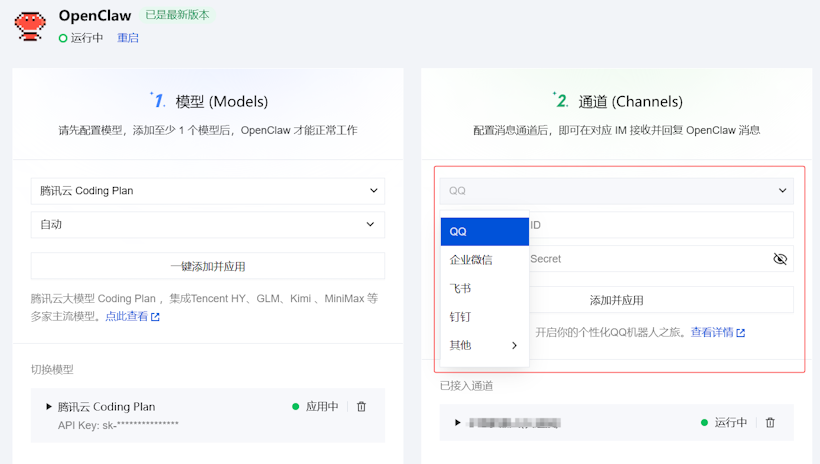This screenshot has height=464, width=820.
Task: Expand the 腾讯云 Coding Plan model entry
Action: (x=49, y=406)
